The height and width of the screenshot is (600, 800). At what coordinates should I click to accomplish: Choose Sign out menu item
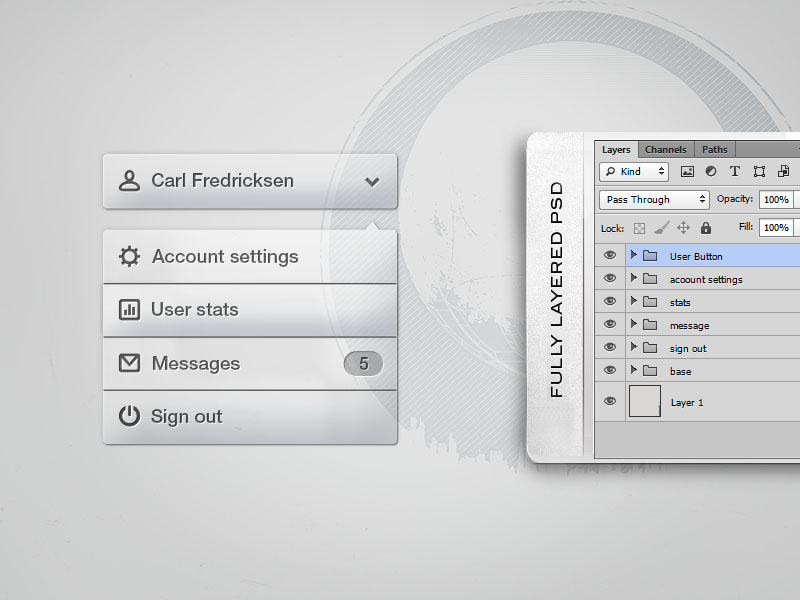[x=250, y=417]
